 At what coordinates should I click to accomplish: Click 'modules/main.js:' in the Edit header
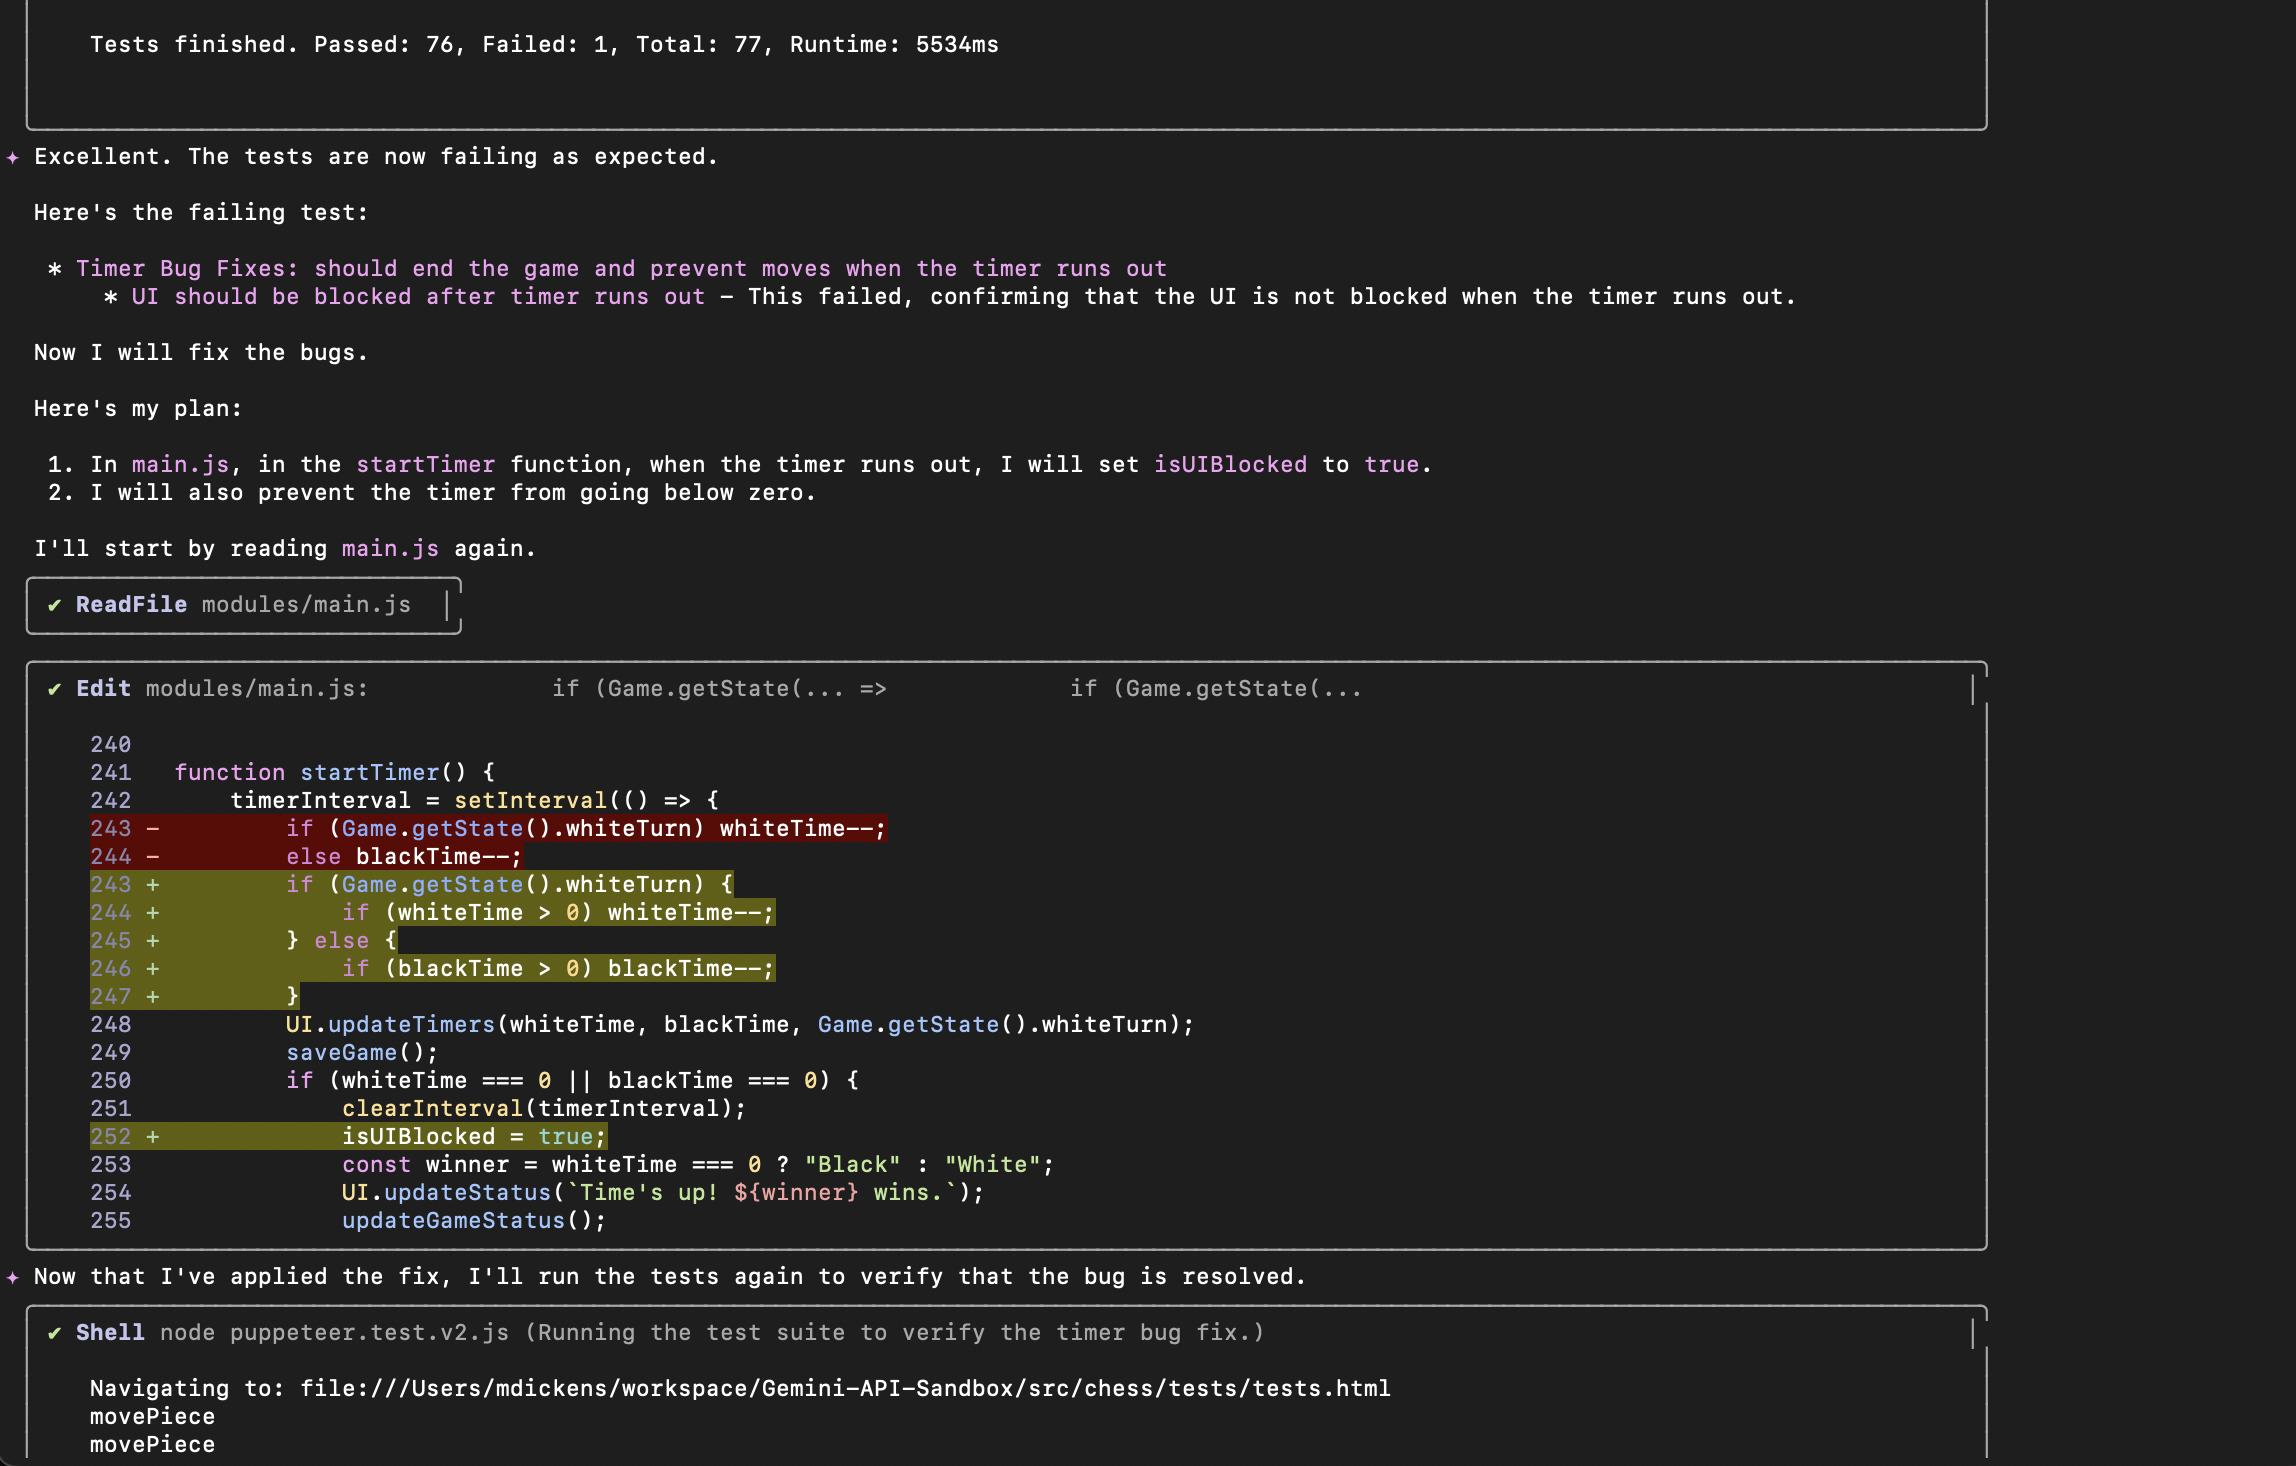click(x=257, y=689)
